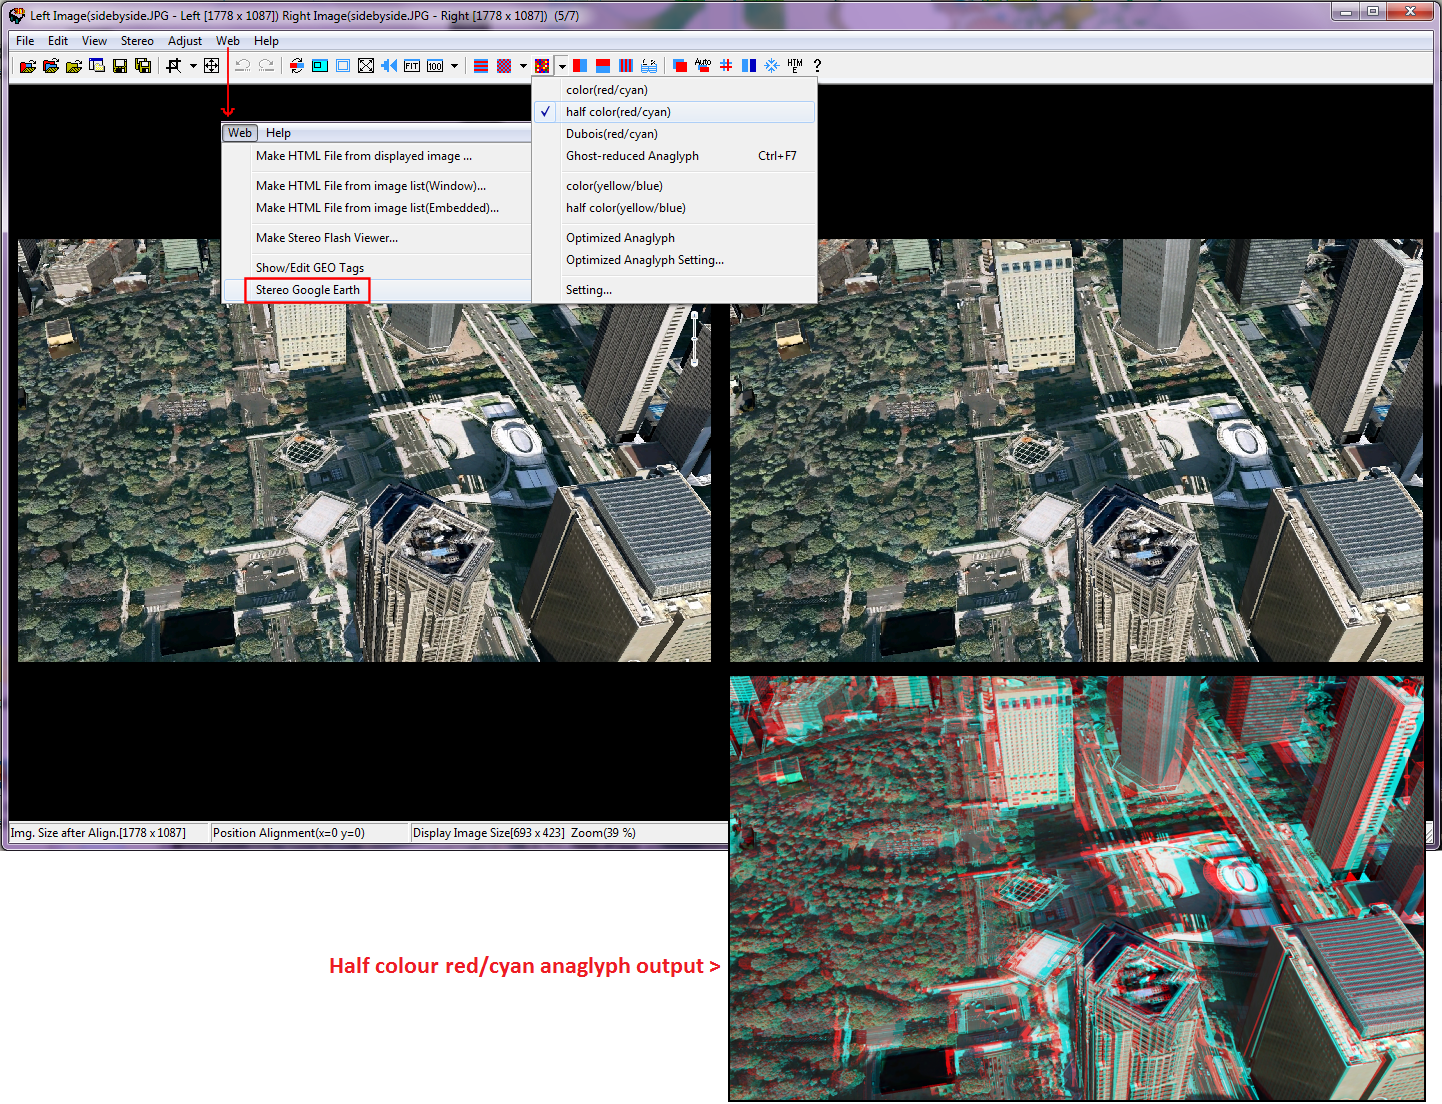Viewport: 1442px width, 1104px height.
Task: Click Make HTML File from image list(Embedded)
Action: [x=377, y=208]
